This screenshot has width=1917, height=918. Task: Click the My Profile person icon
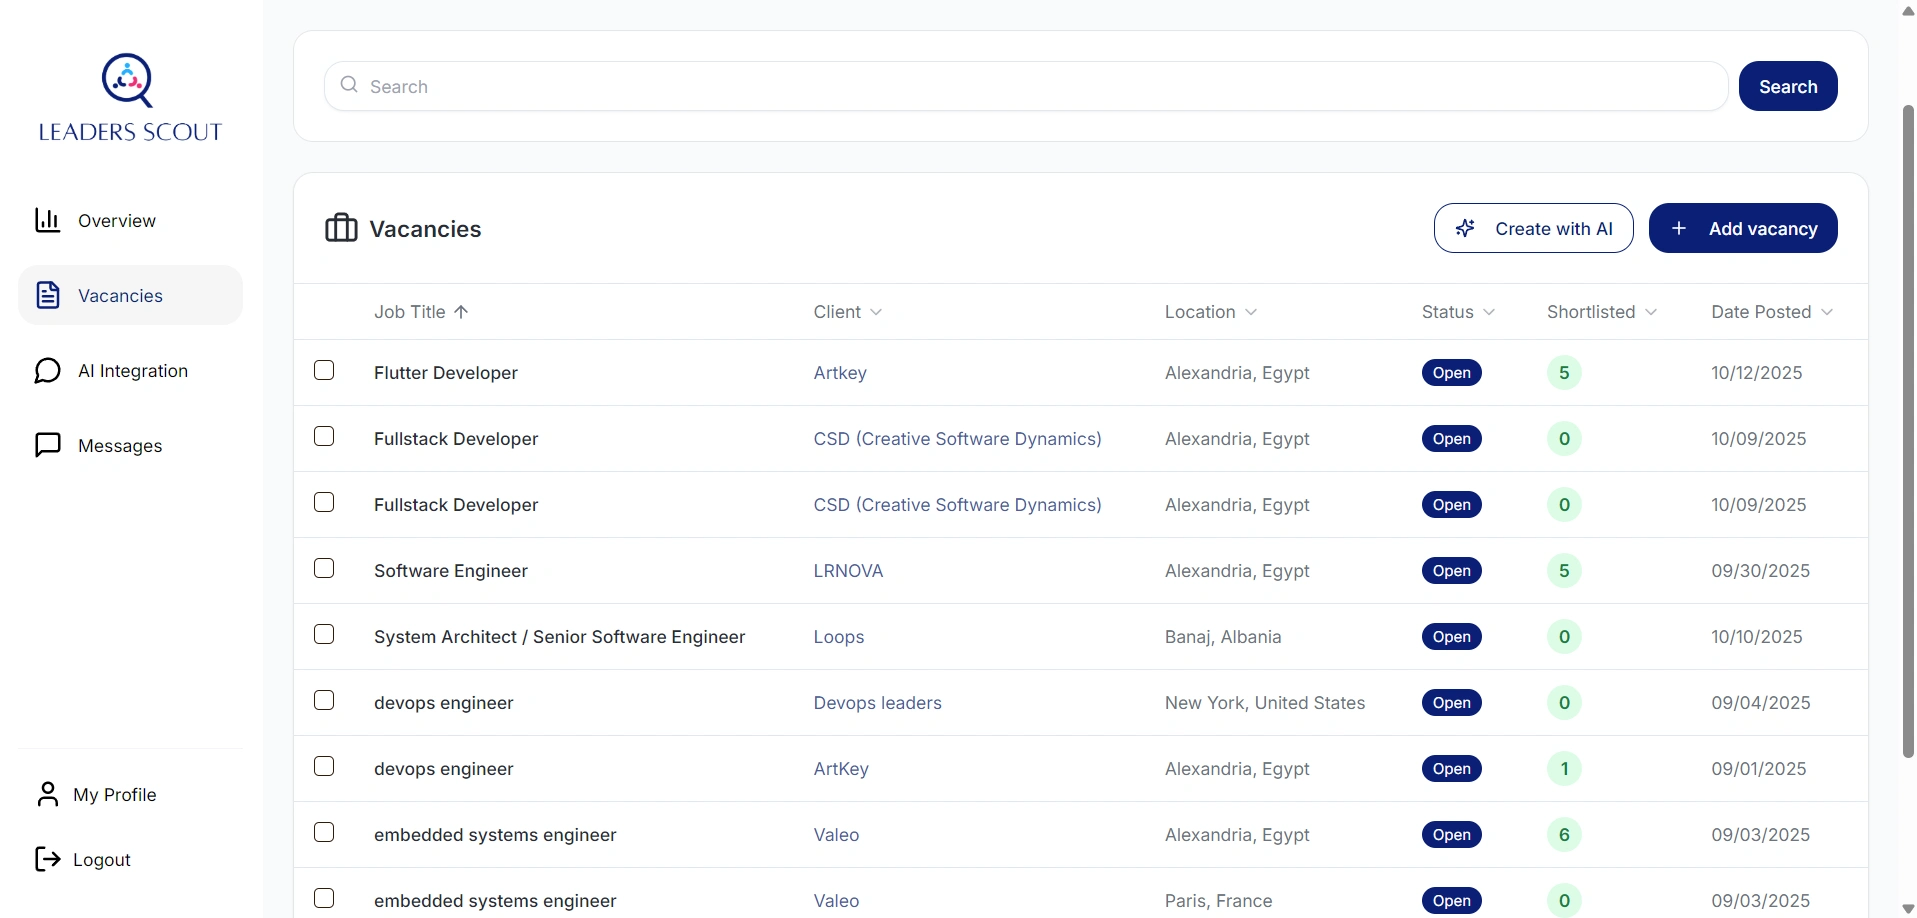[48, 794]
